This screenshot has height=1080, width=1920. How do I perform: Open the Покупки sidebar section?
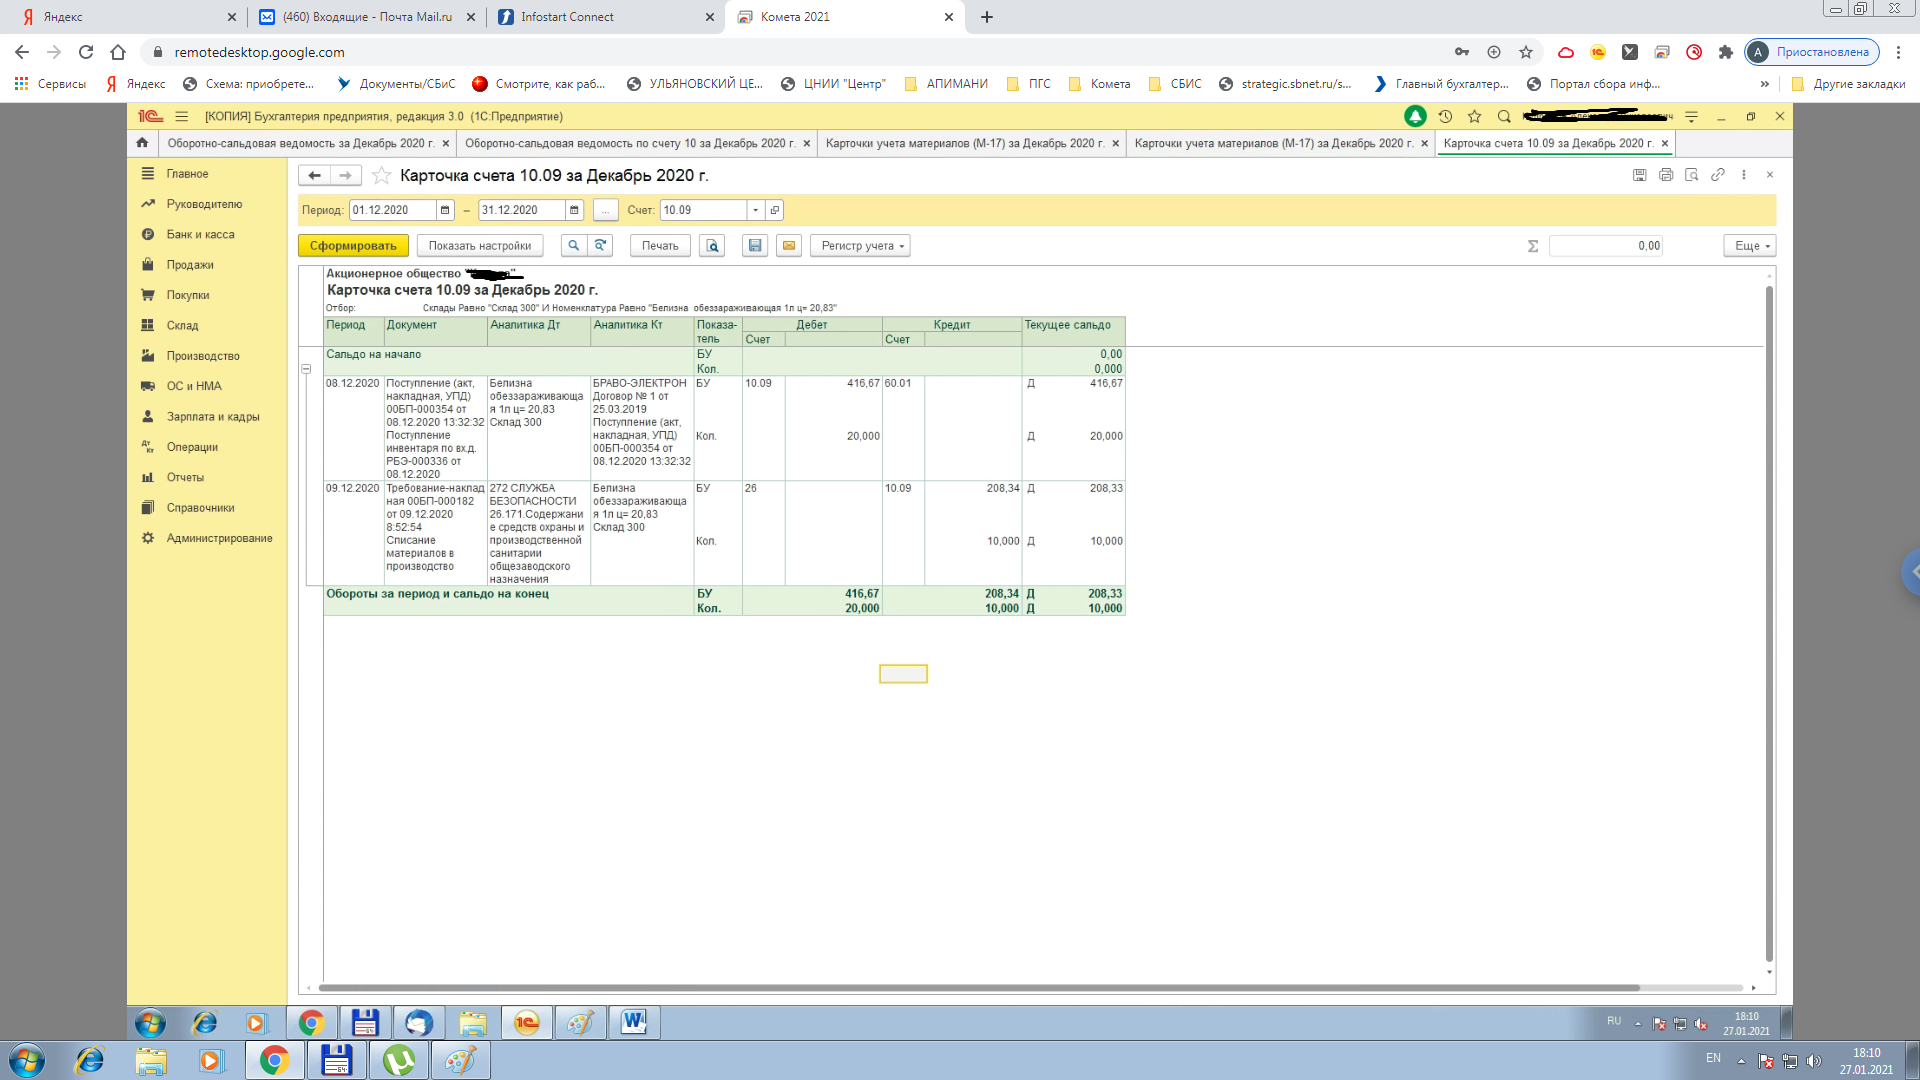[x=188, y=295]
